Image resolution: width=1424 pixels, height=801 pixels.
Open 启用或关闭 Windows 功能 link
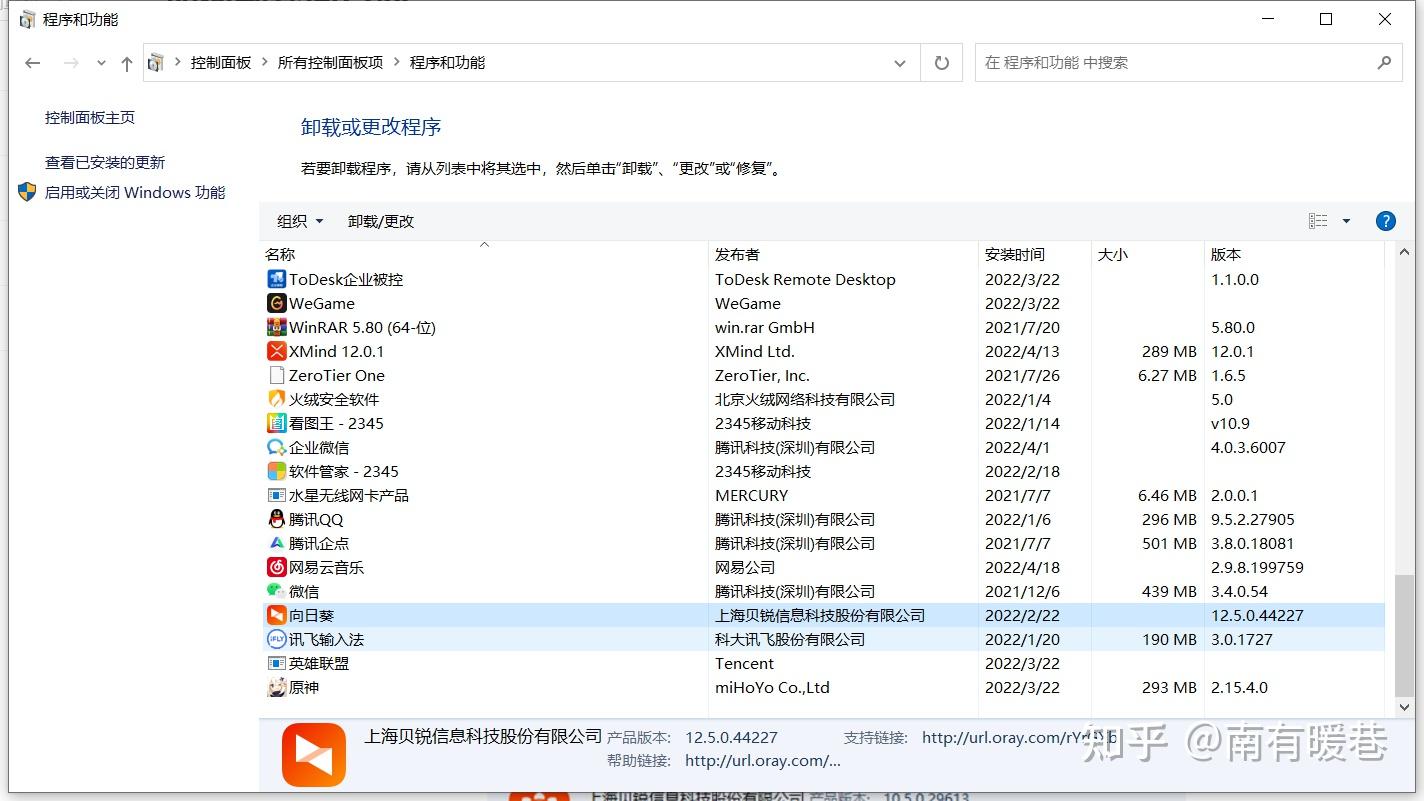[x=135, y=192]
